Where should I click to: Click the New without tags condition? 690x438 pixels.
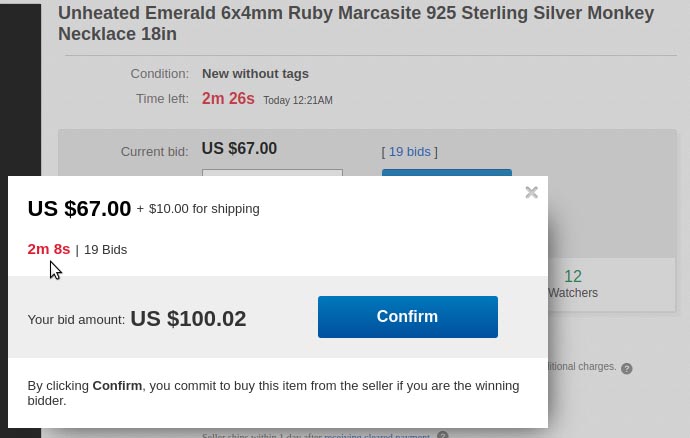click(x=255, y=74)
